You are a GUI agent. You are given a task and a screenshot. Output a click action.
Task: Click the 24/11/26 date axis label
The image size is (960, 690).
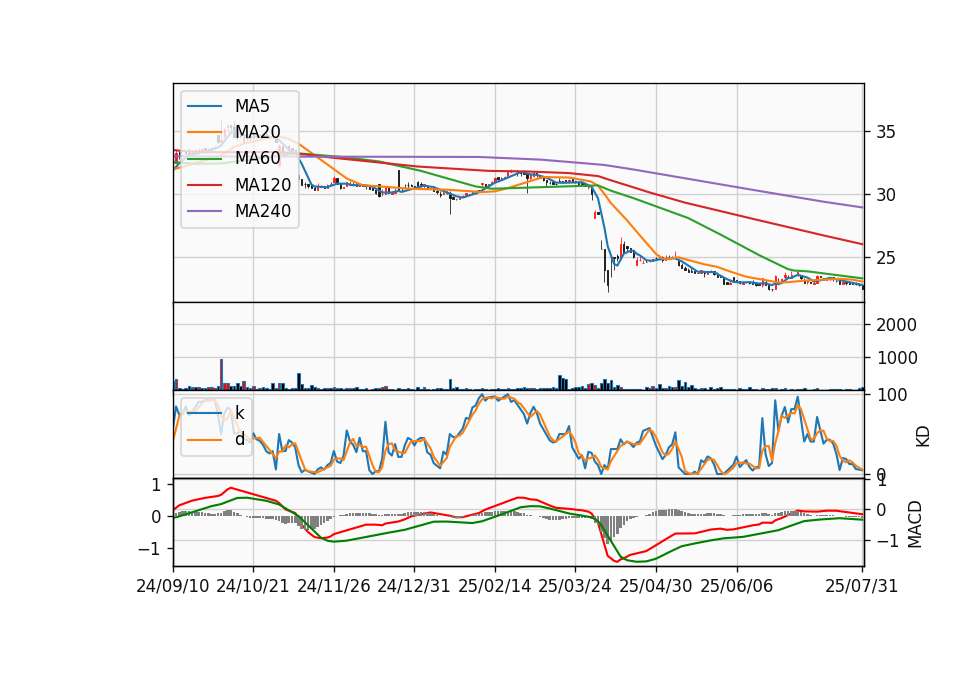click(334, 586)
